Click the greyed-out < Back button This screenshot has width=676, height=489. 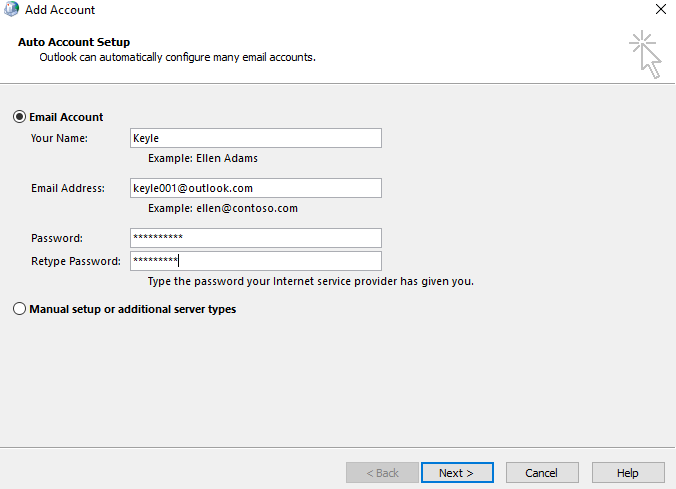coord(381,472)
